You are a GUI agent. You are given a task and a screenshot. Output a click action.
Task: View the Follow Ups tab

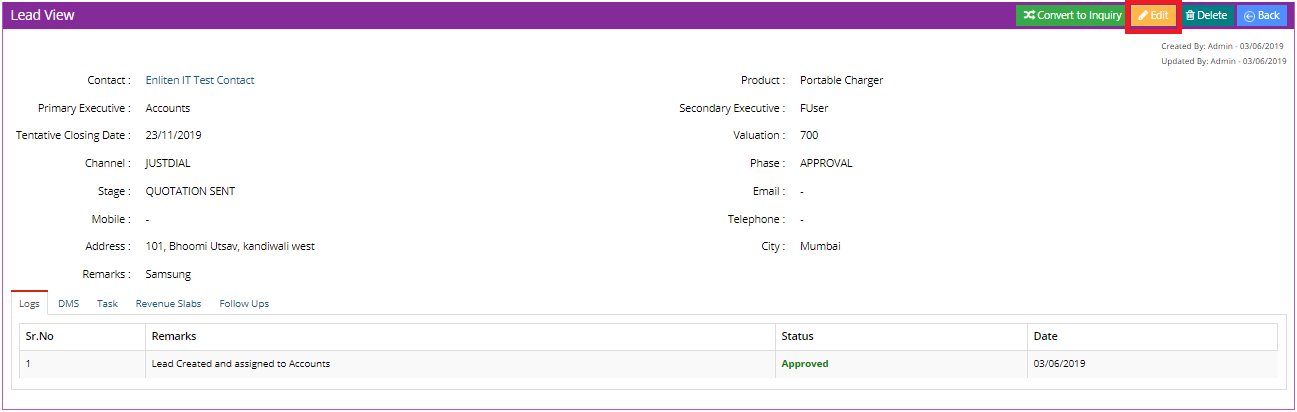point(244,304)
